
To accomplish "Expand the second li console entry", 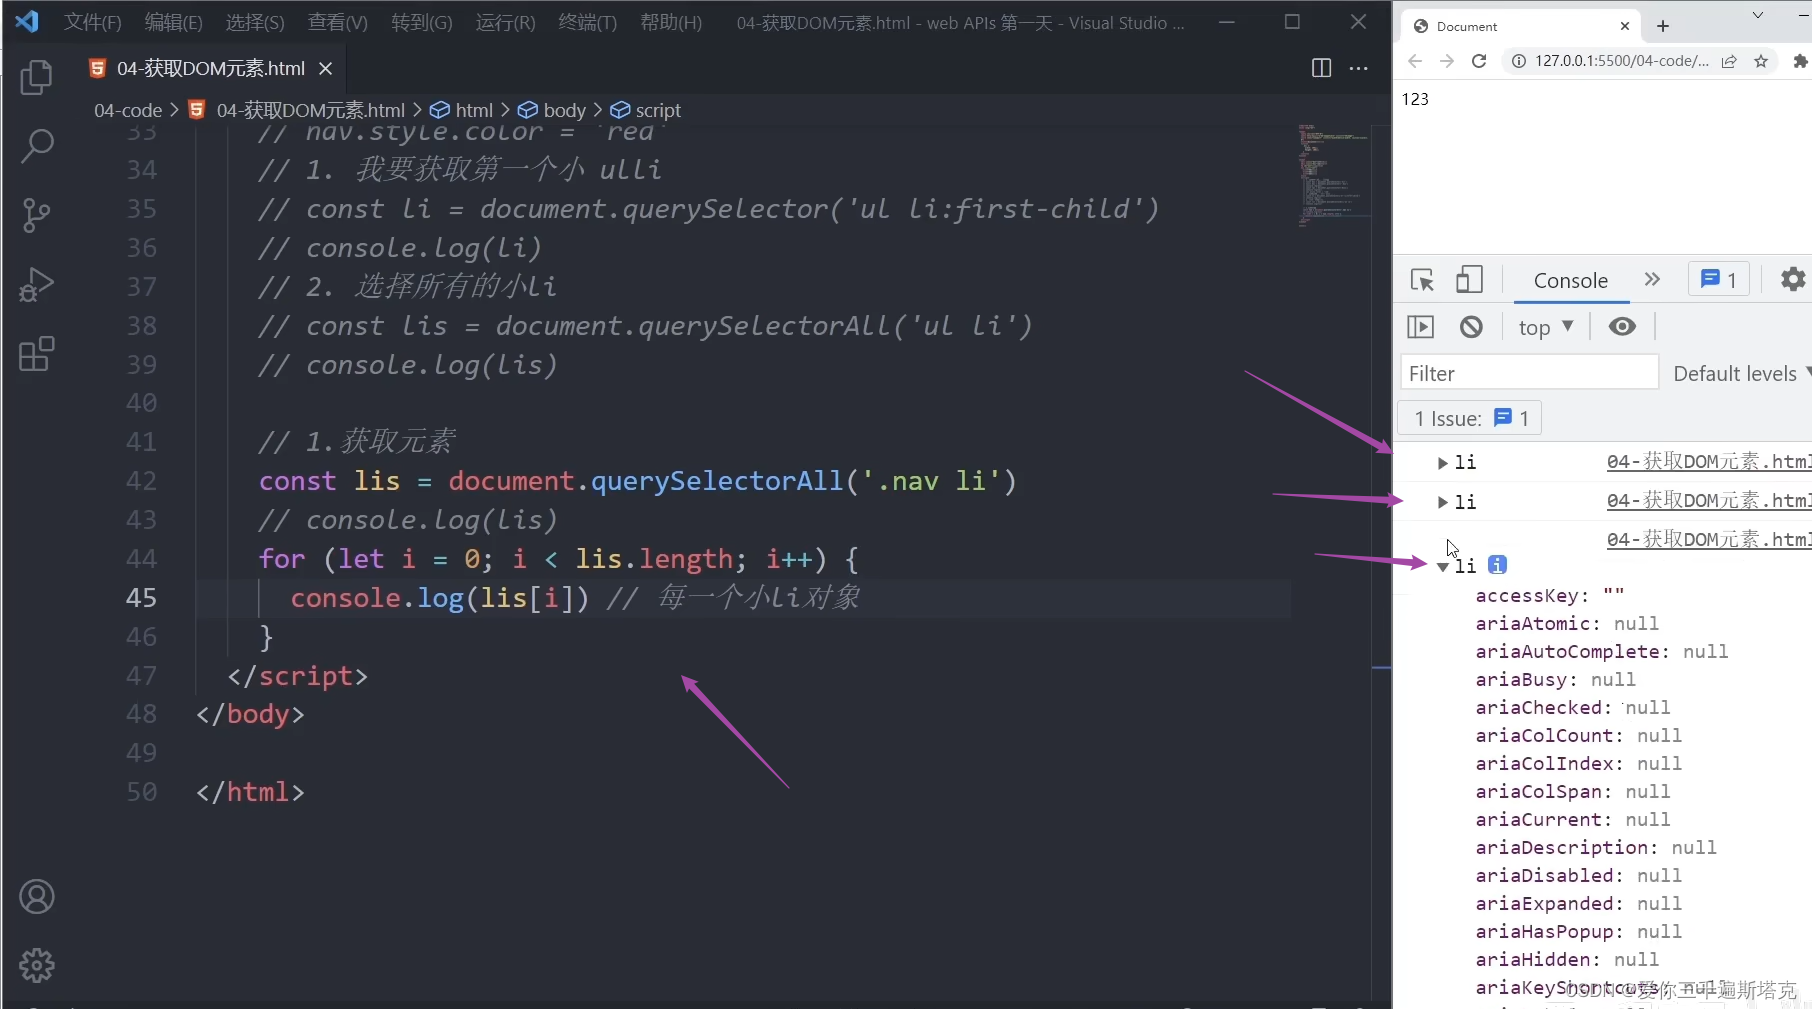I will pyautogui.click(x=1442, y=502).
